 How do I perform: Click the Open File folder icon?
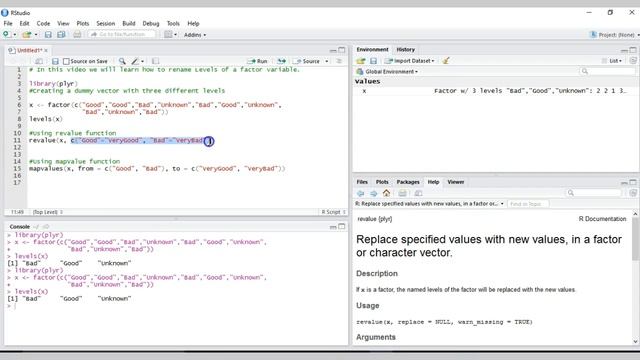27,35
